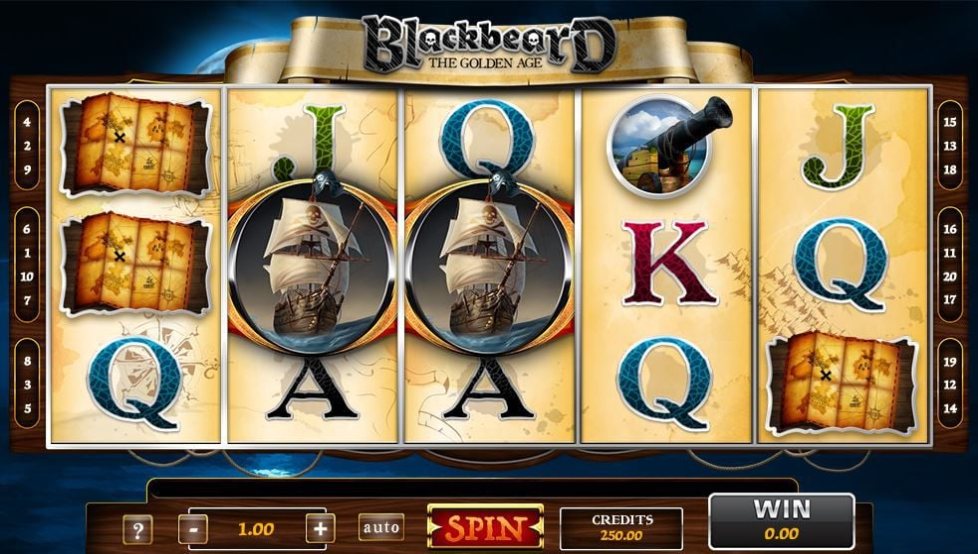
Task: Click the red SPIN button
Action: pyautogui.click(x=485, y=527)
